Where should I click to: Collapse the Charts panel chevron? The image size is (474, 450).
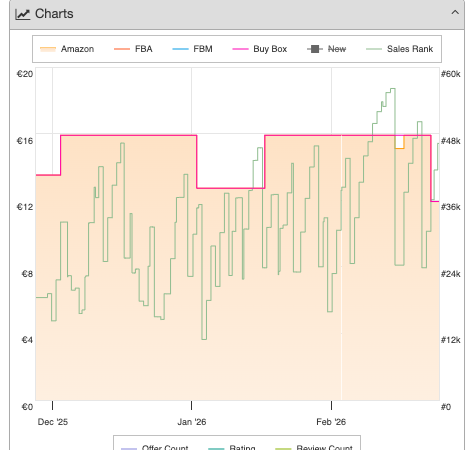pos(455,13)
